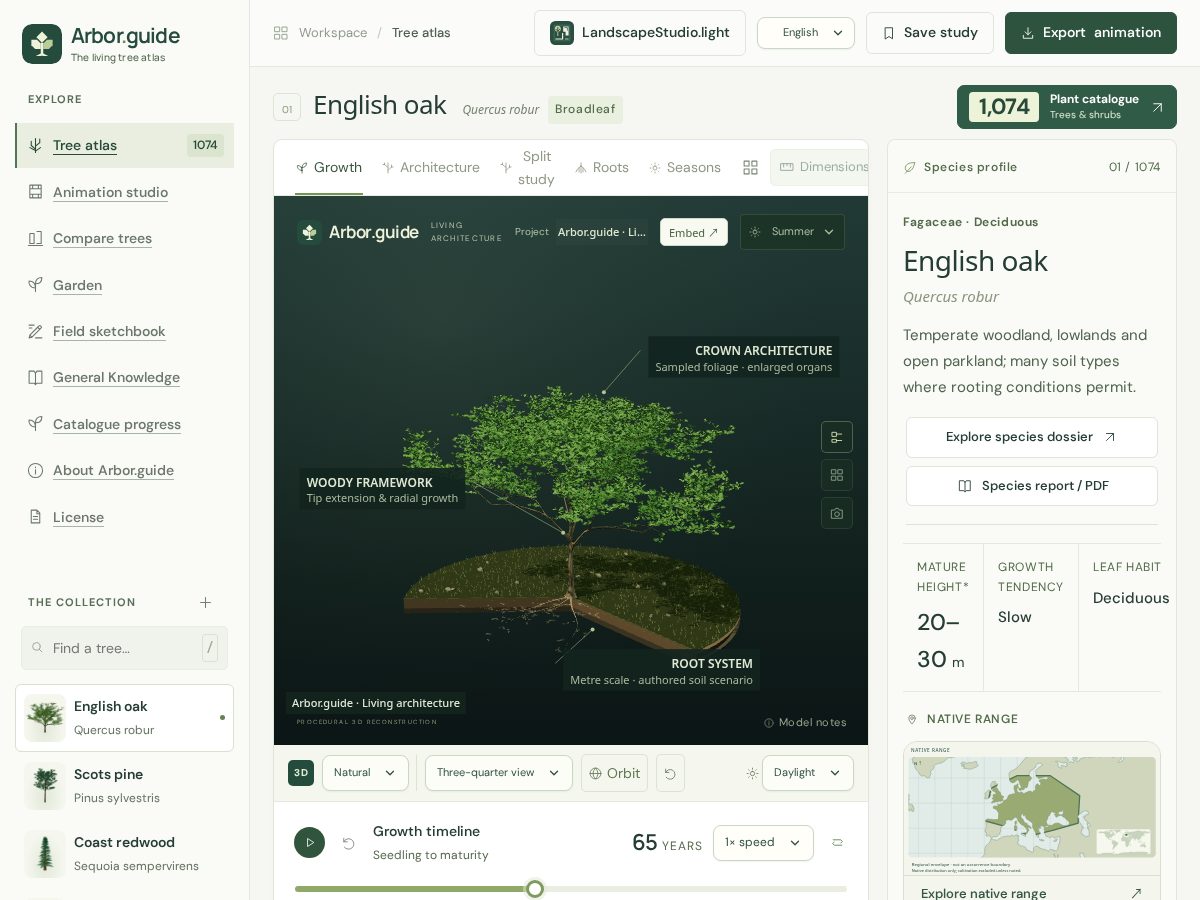Click the sun icon beside Daylight

point(752,773)
